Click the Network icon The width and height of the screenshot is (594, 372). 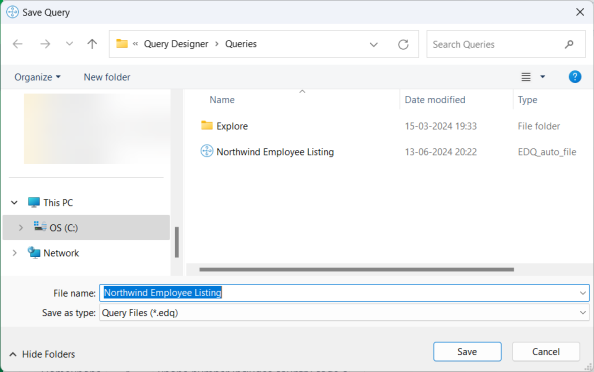[34, 252]
